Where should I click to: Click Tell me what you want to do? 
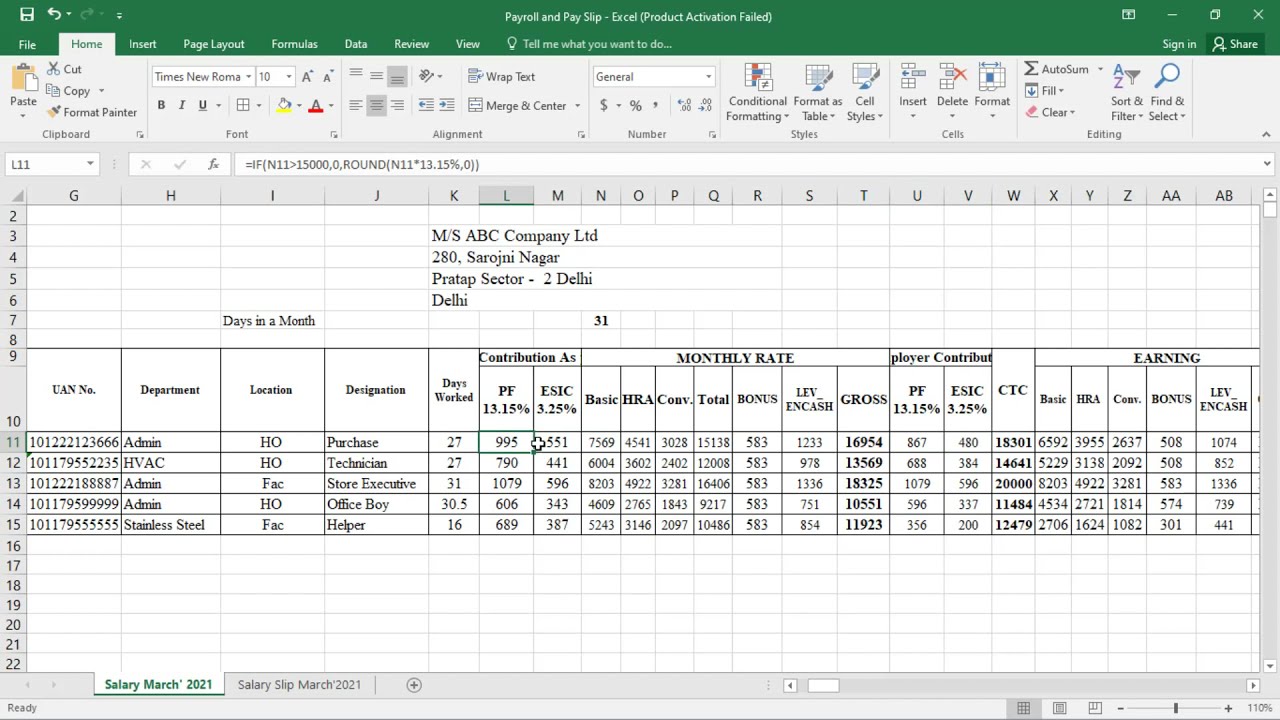coord(589,44)
